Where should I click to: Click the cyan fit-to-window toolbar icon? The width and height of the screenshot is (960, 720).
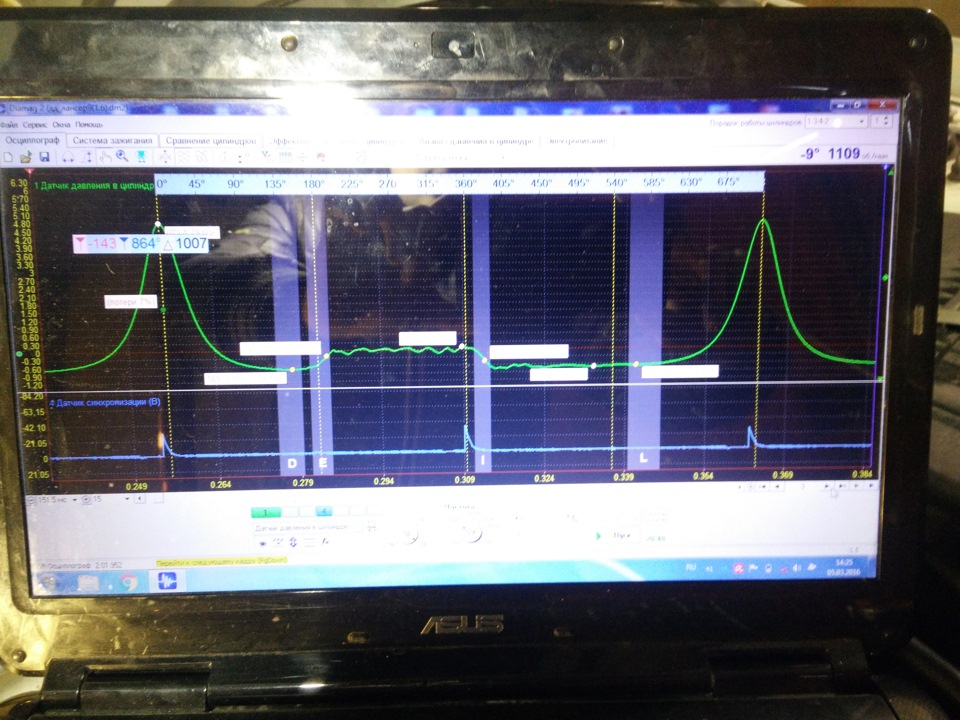141,157
